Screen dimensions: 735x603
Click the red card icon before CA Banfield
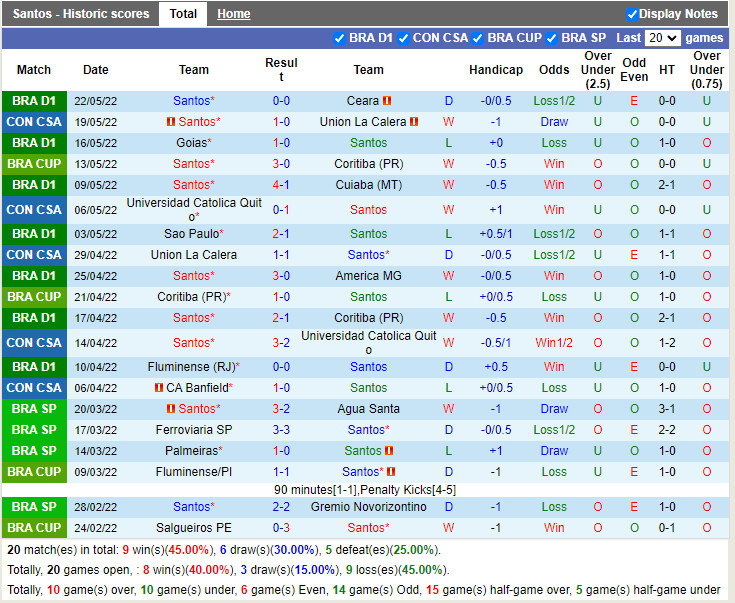coord(158,388)
